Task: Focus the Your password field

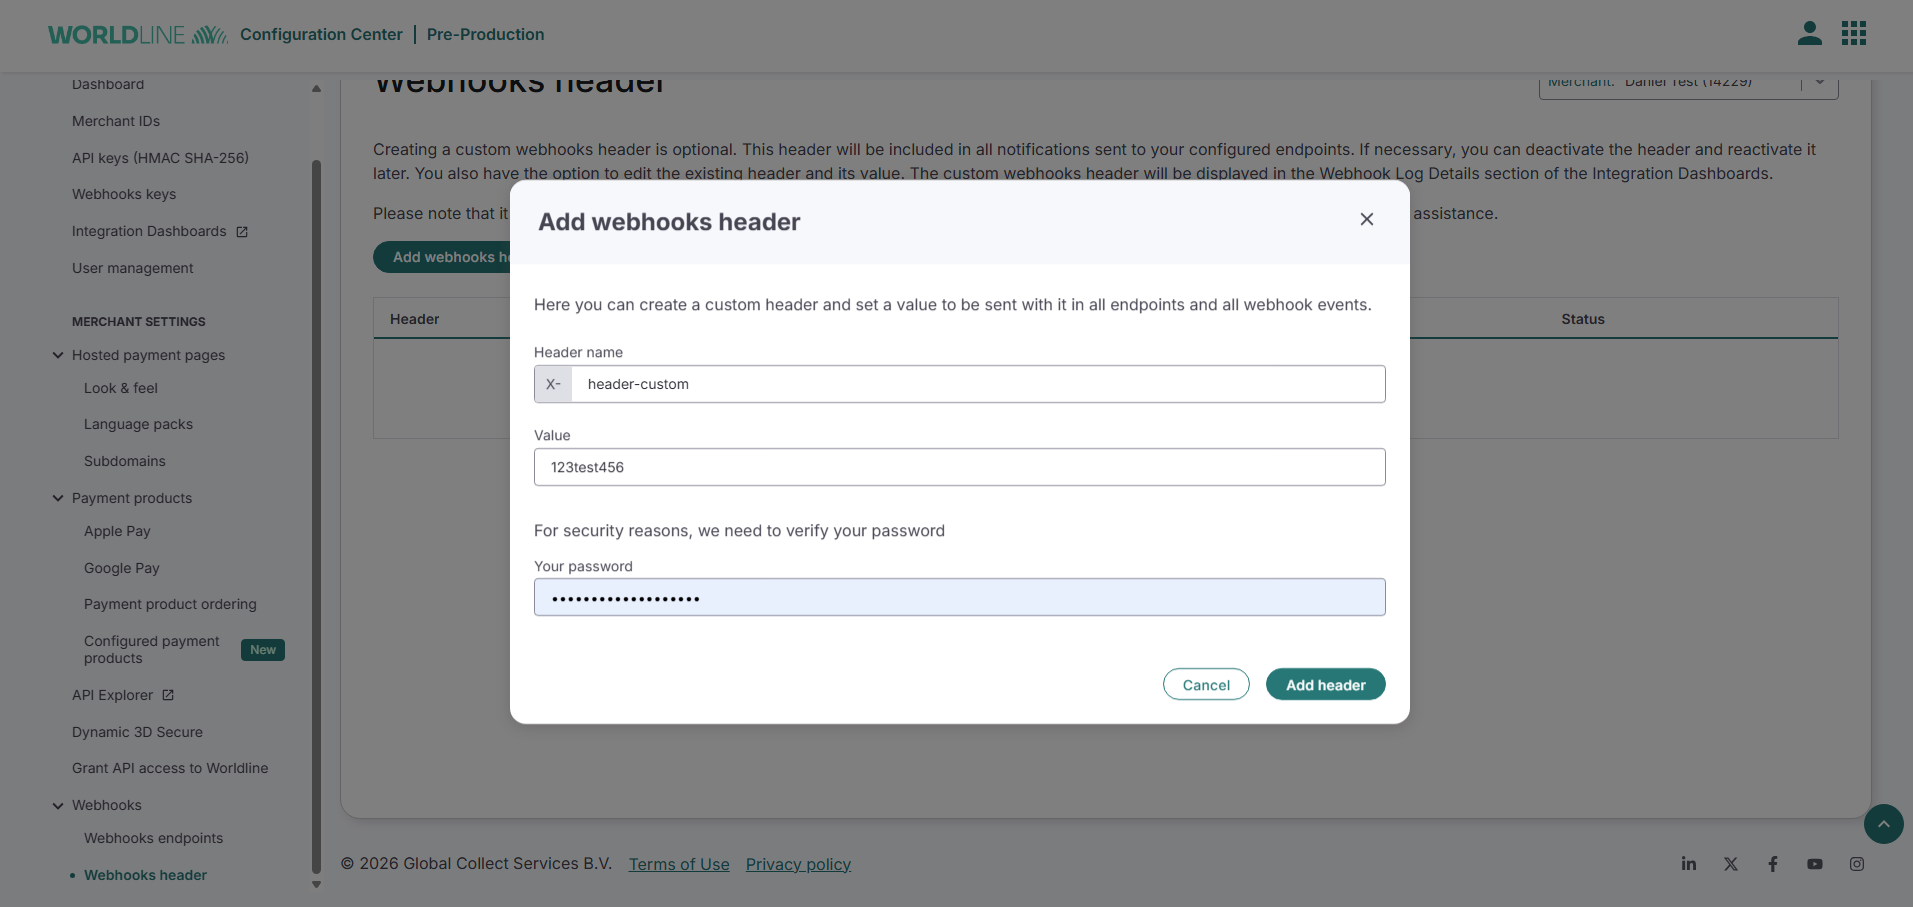Action: [x=960, y=597]
